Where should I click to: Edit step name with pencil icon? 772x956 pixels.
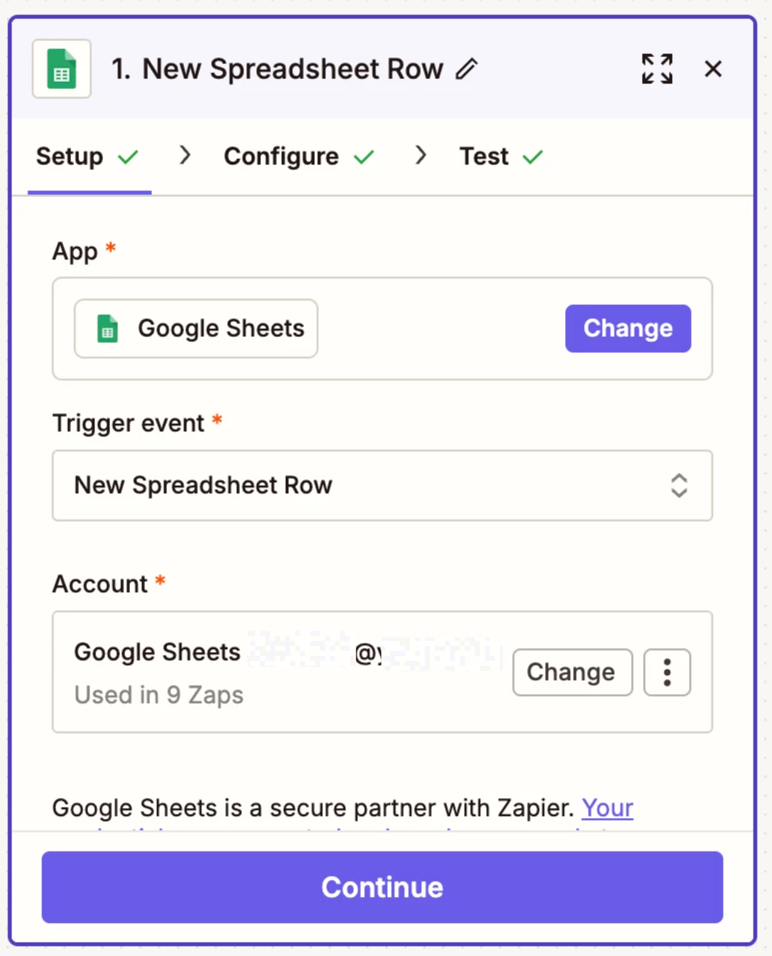466,69
